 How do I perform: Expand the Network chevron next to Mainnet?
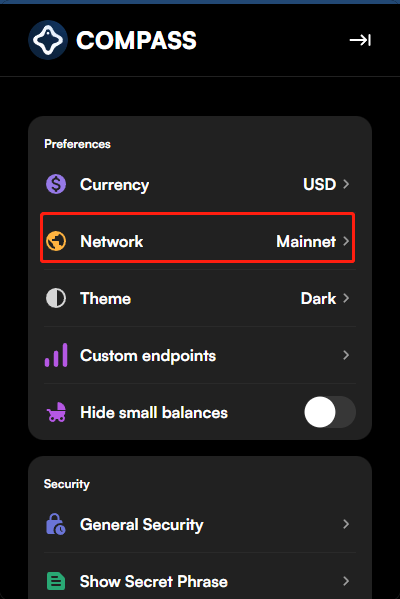tap(346, 241)
